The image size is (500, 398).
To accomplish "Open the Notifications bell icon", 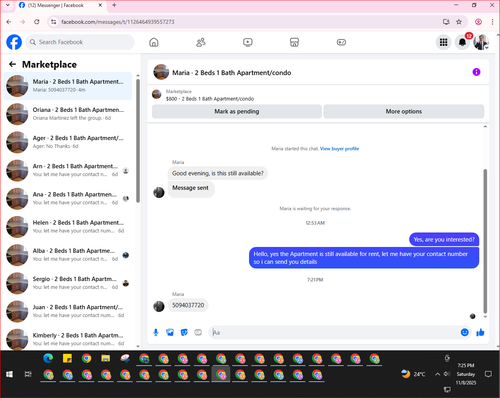I will pyautogui.click(x=462, y=42).
